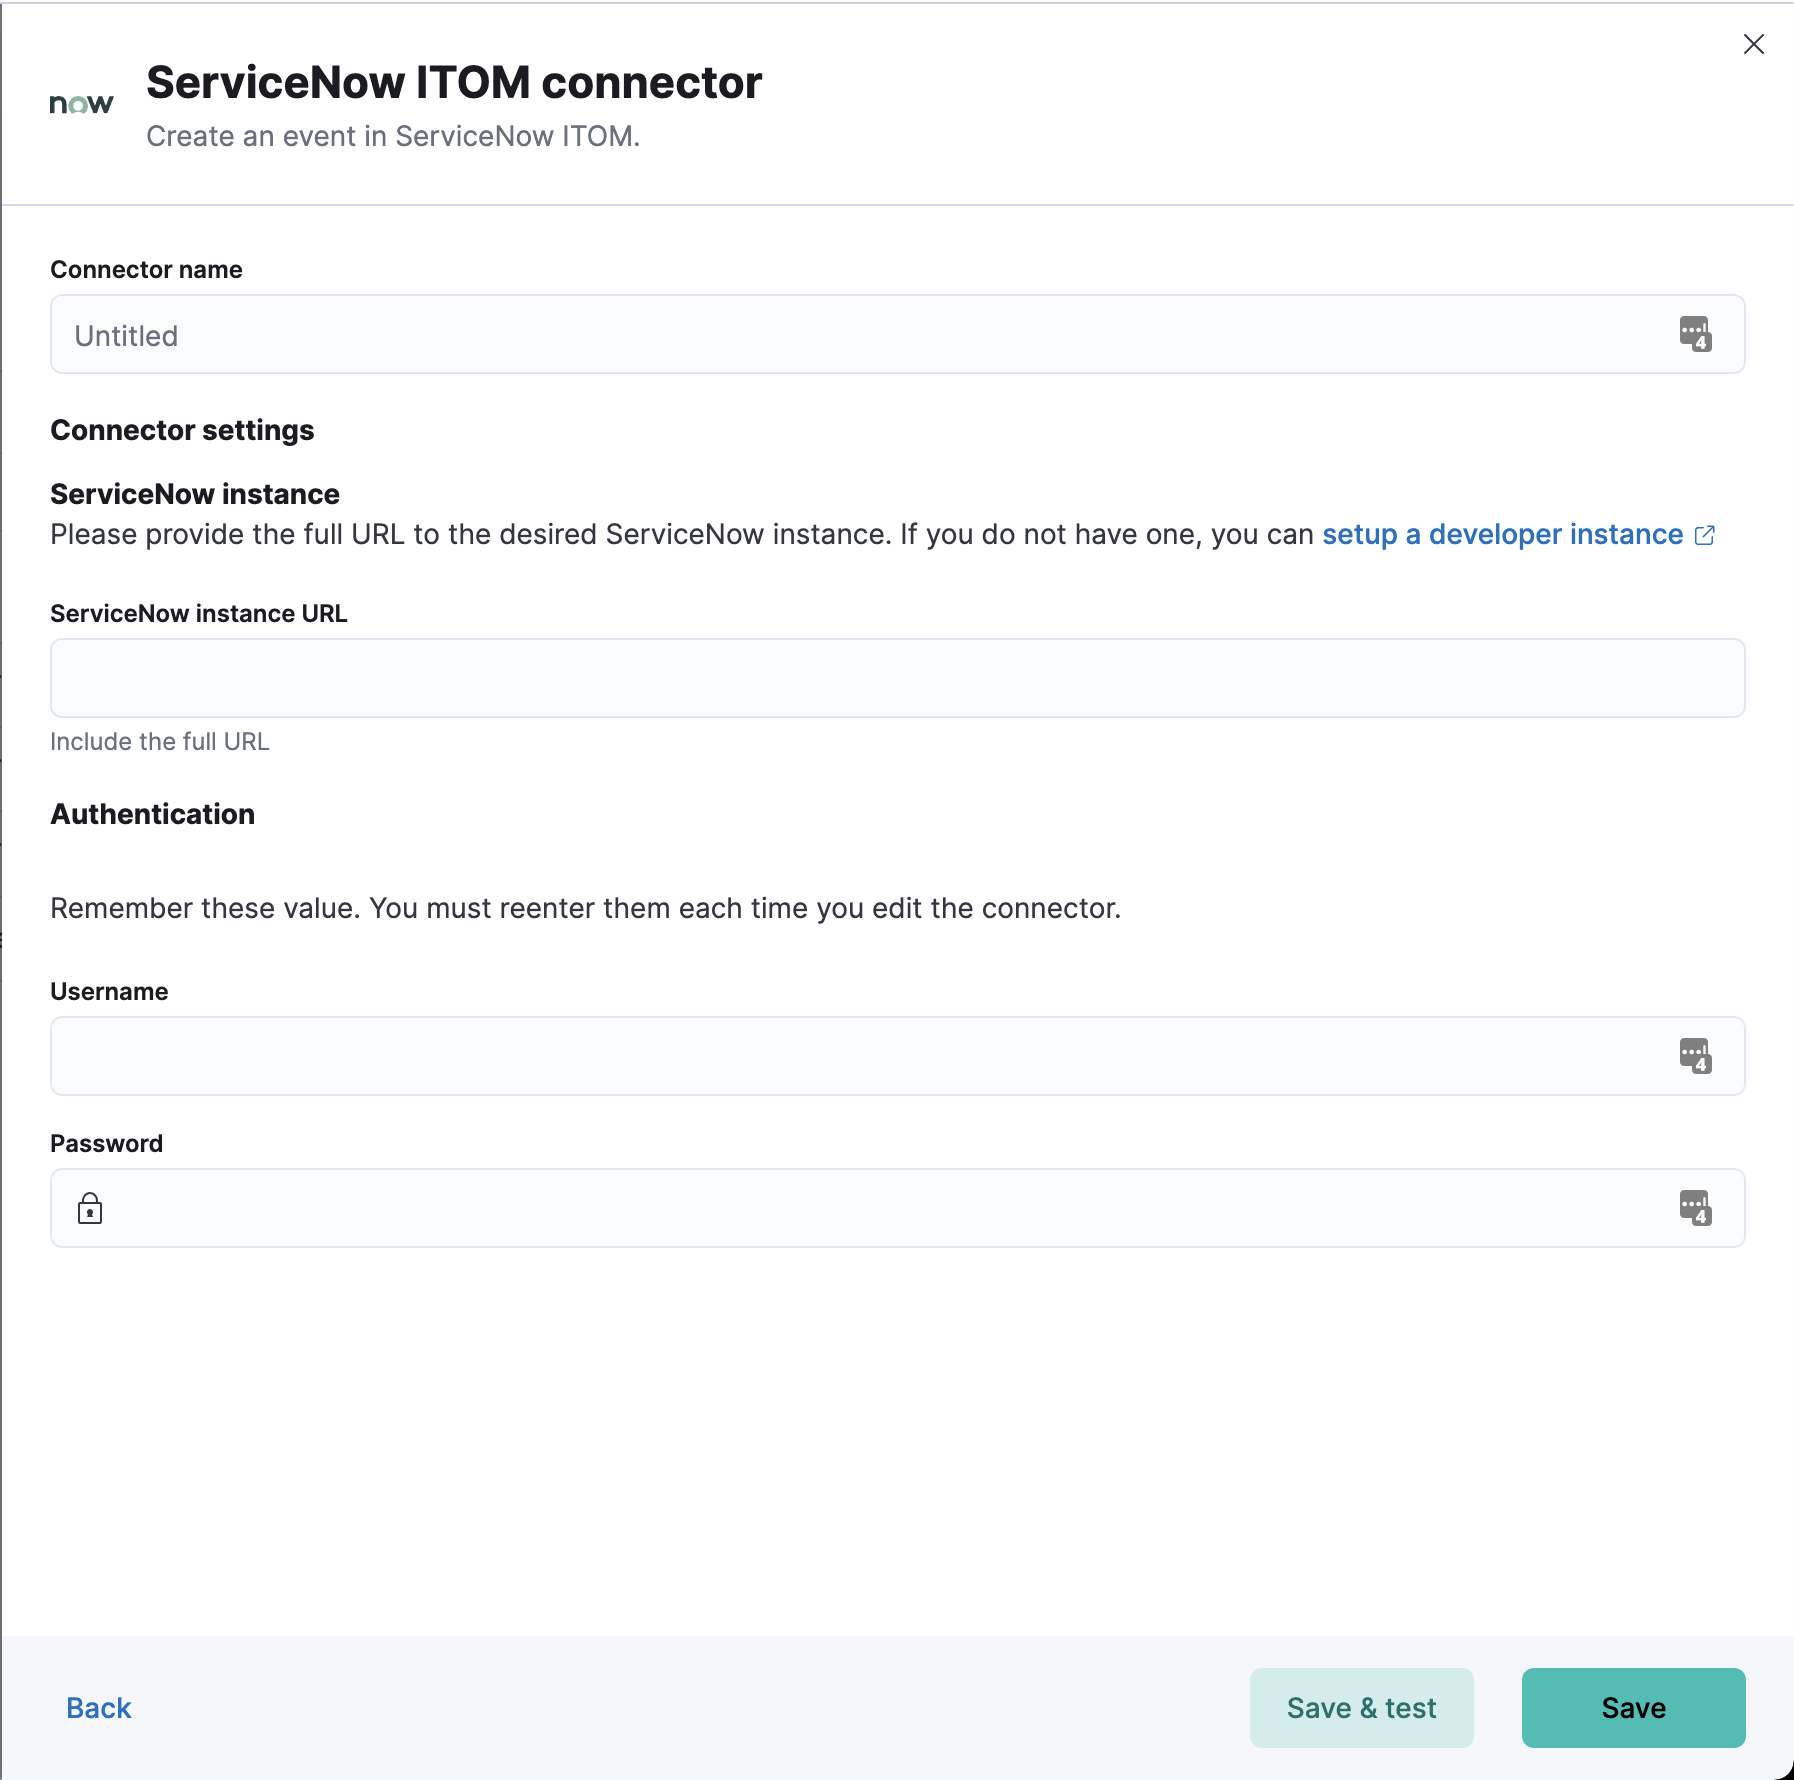This screenshot has height=1780, width=1794.
Task: Go Back to the previous step
Action: click(x=98, y=1708)
